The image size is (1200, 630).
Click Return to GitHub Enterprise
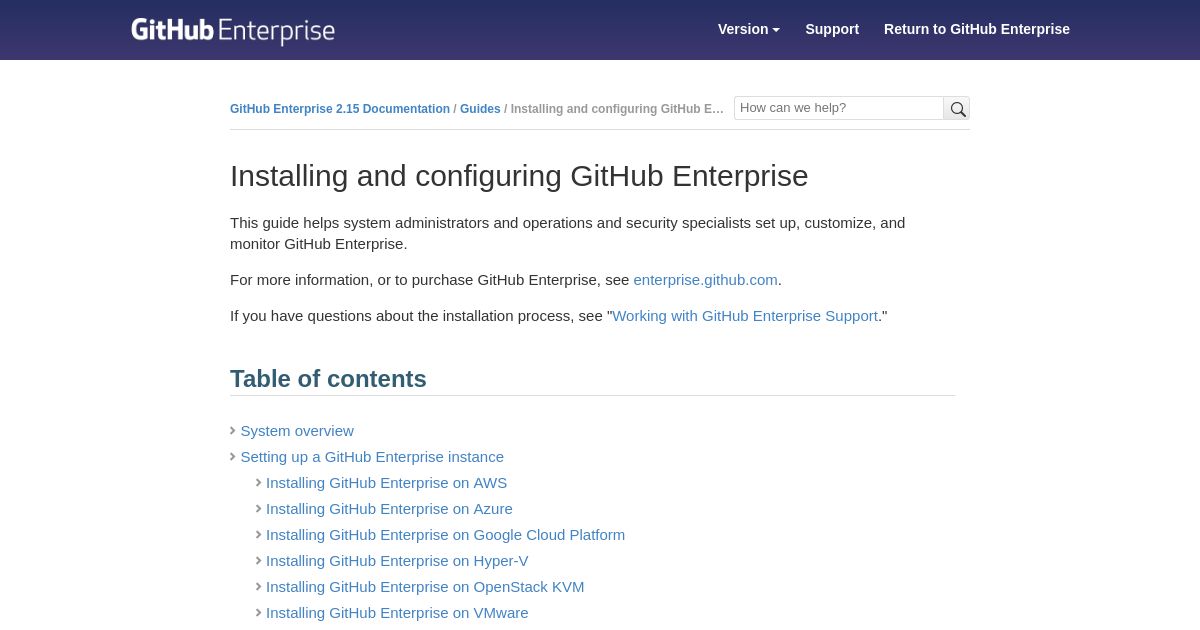click(x=977, y=29)
